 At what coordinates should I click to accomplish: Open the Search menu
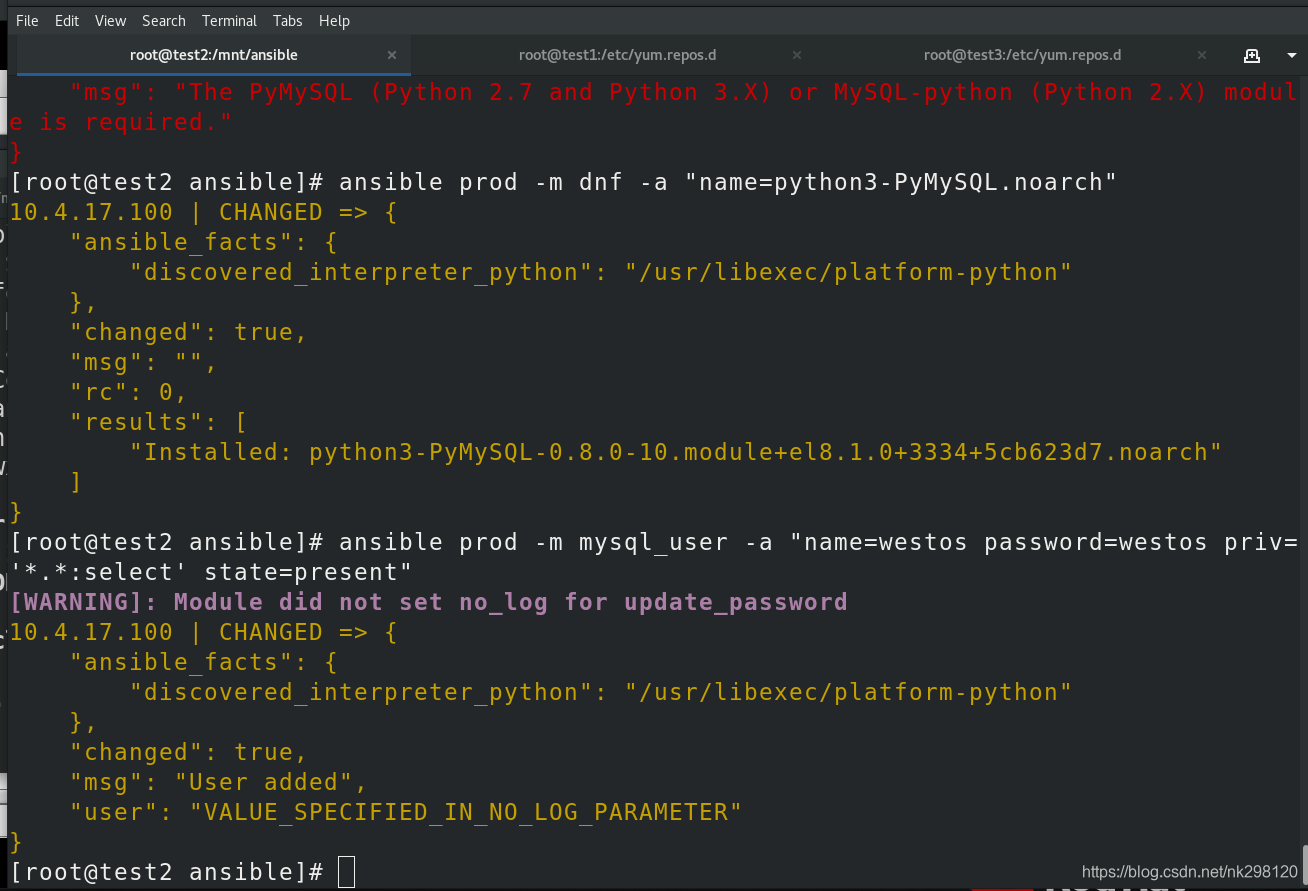tap(164, 20)
